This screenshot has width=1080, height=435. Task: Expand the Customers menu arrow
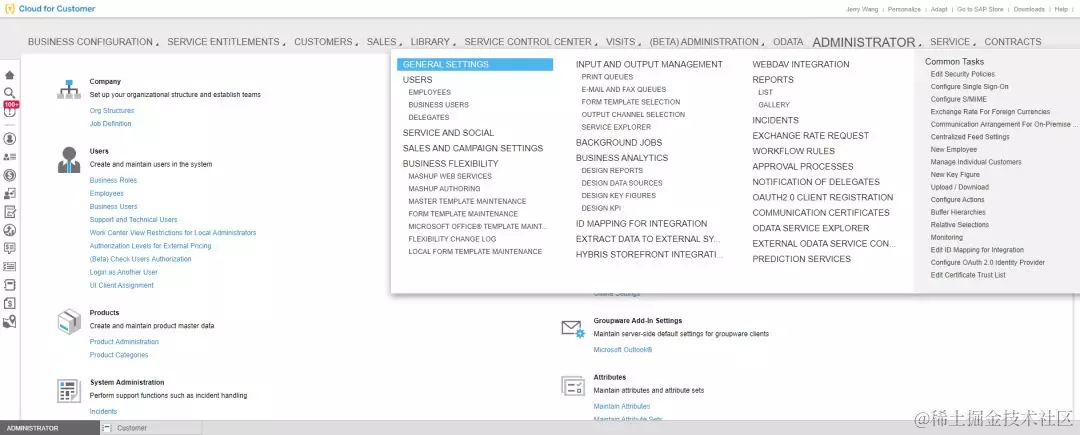[x=356, y=45]
